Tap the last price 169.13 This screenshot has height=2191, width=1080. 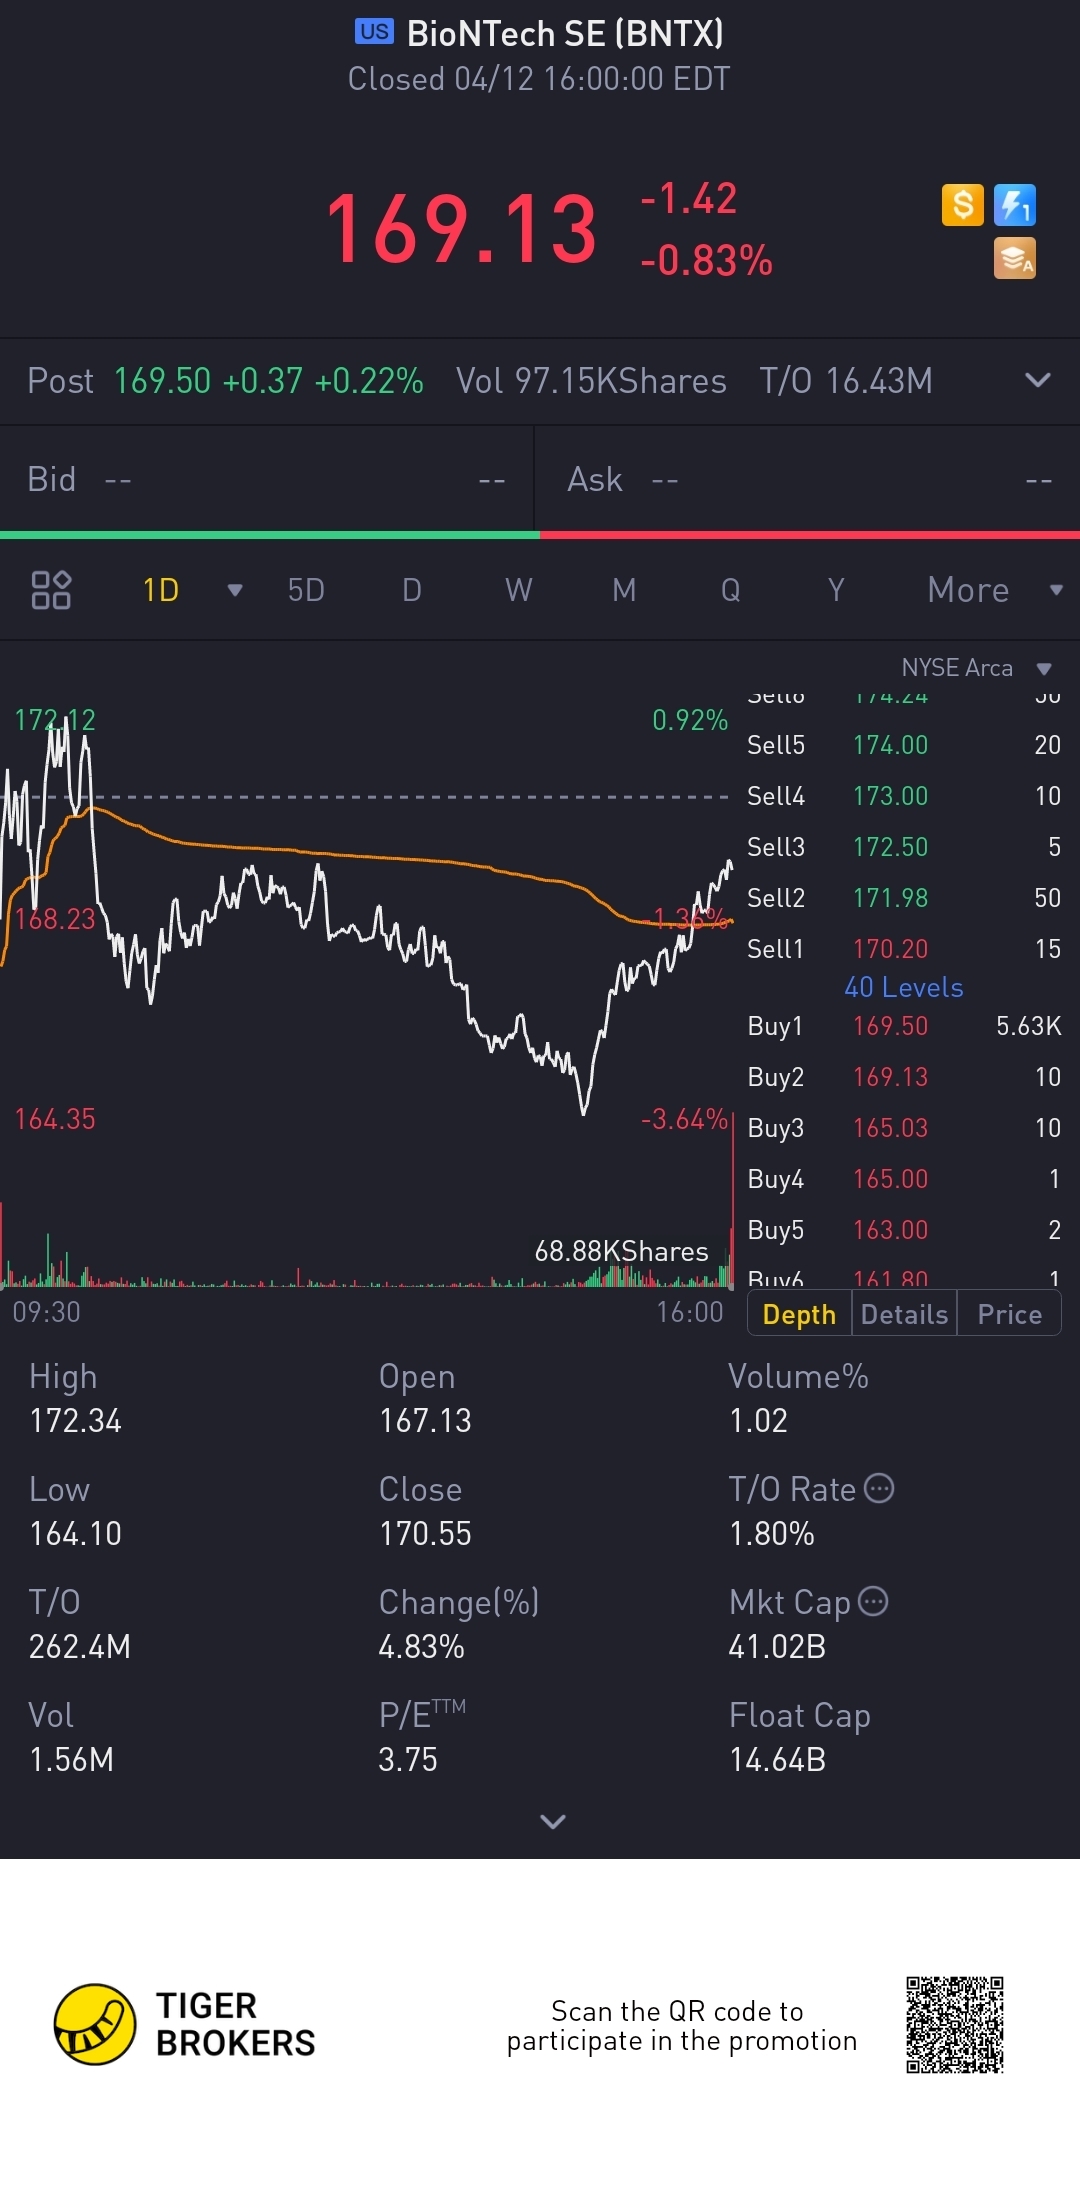coord(462,230)
